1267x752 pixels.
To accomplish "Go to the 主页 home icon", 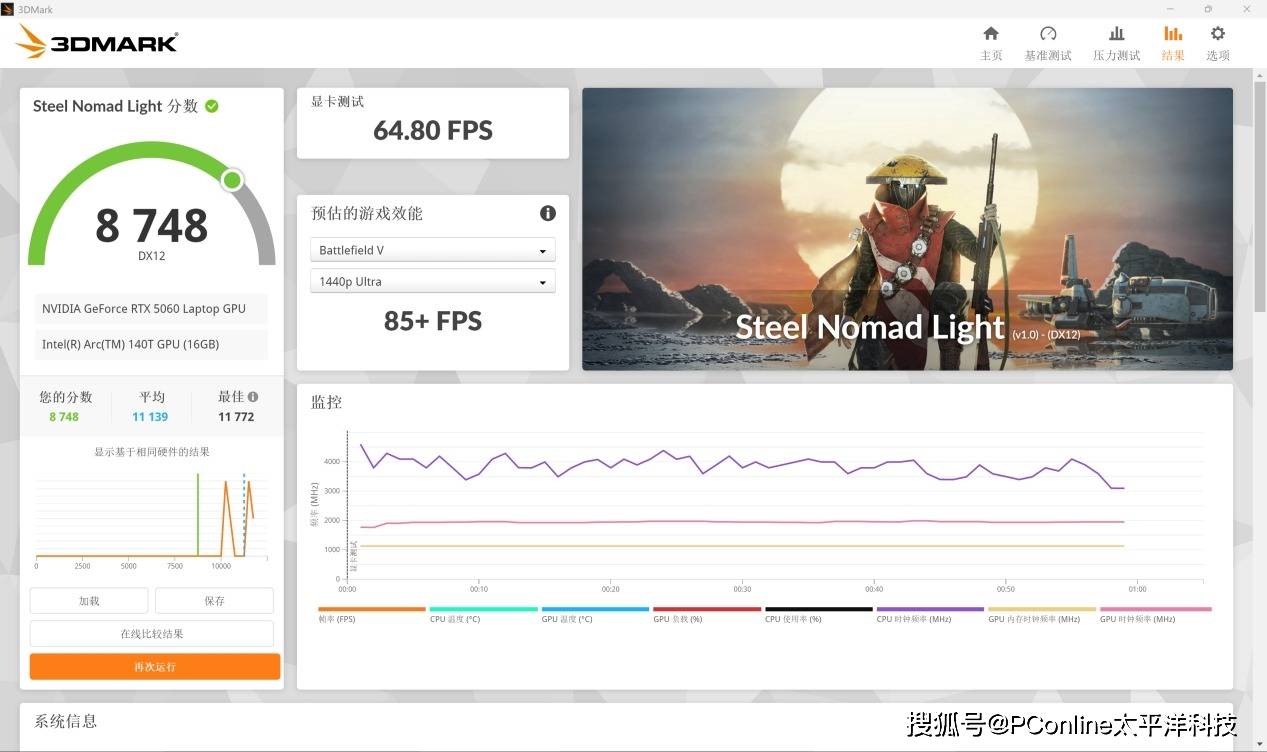I will click(991, 34).
